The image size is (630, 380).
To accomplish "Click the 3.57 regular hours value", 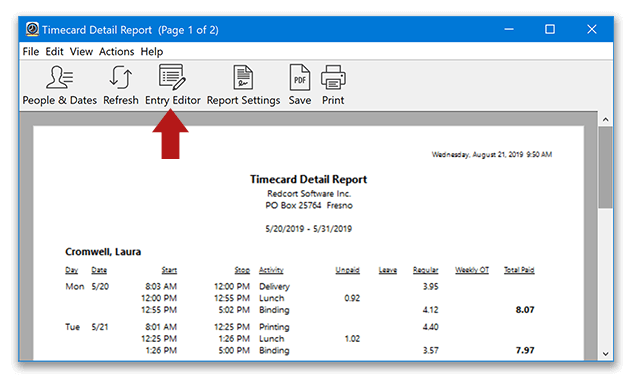I will (430, 350).
